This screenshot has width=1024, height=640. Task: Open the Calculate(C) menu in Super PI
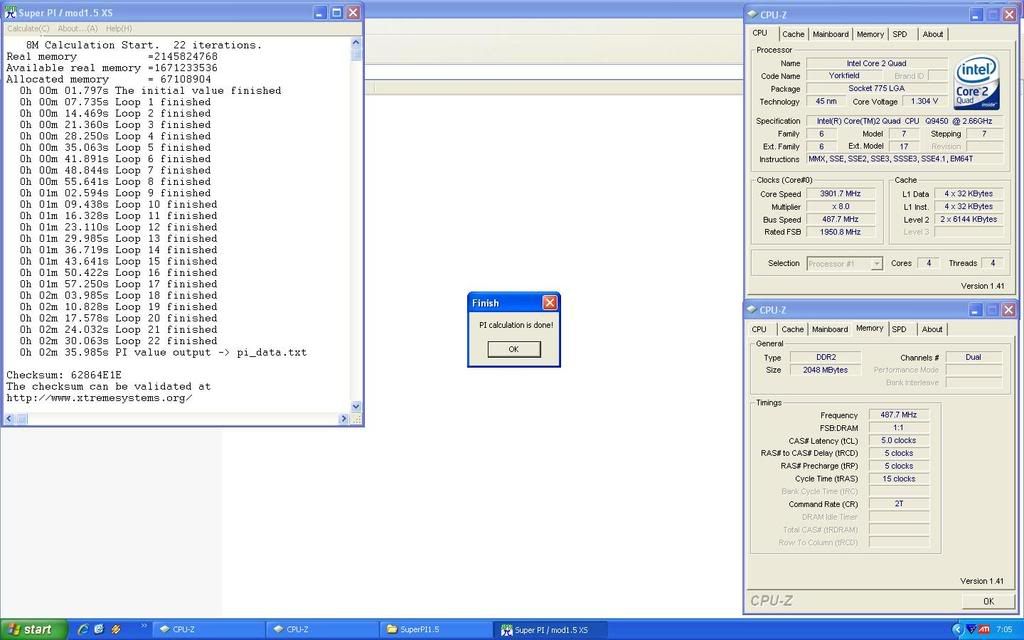pos(28,28)
